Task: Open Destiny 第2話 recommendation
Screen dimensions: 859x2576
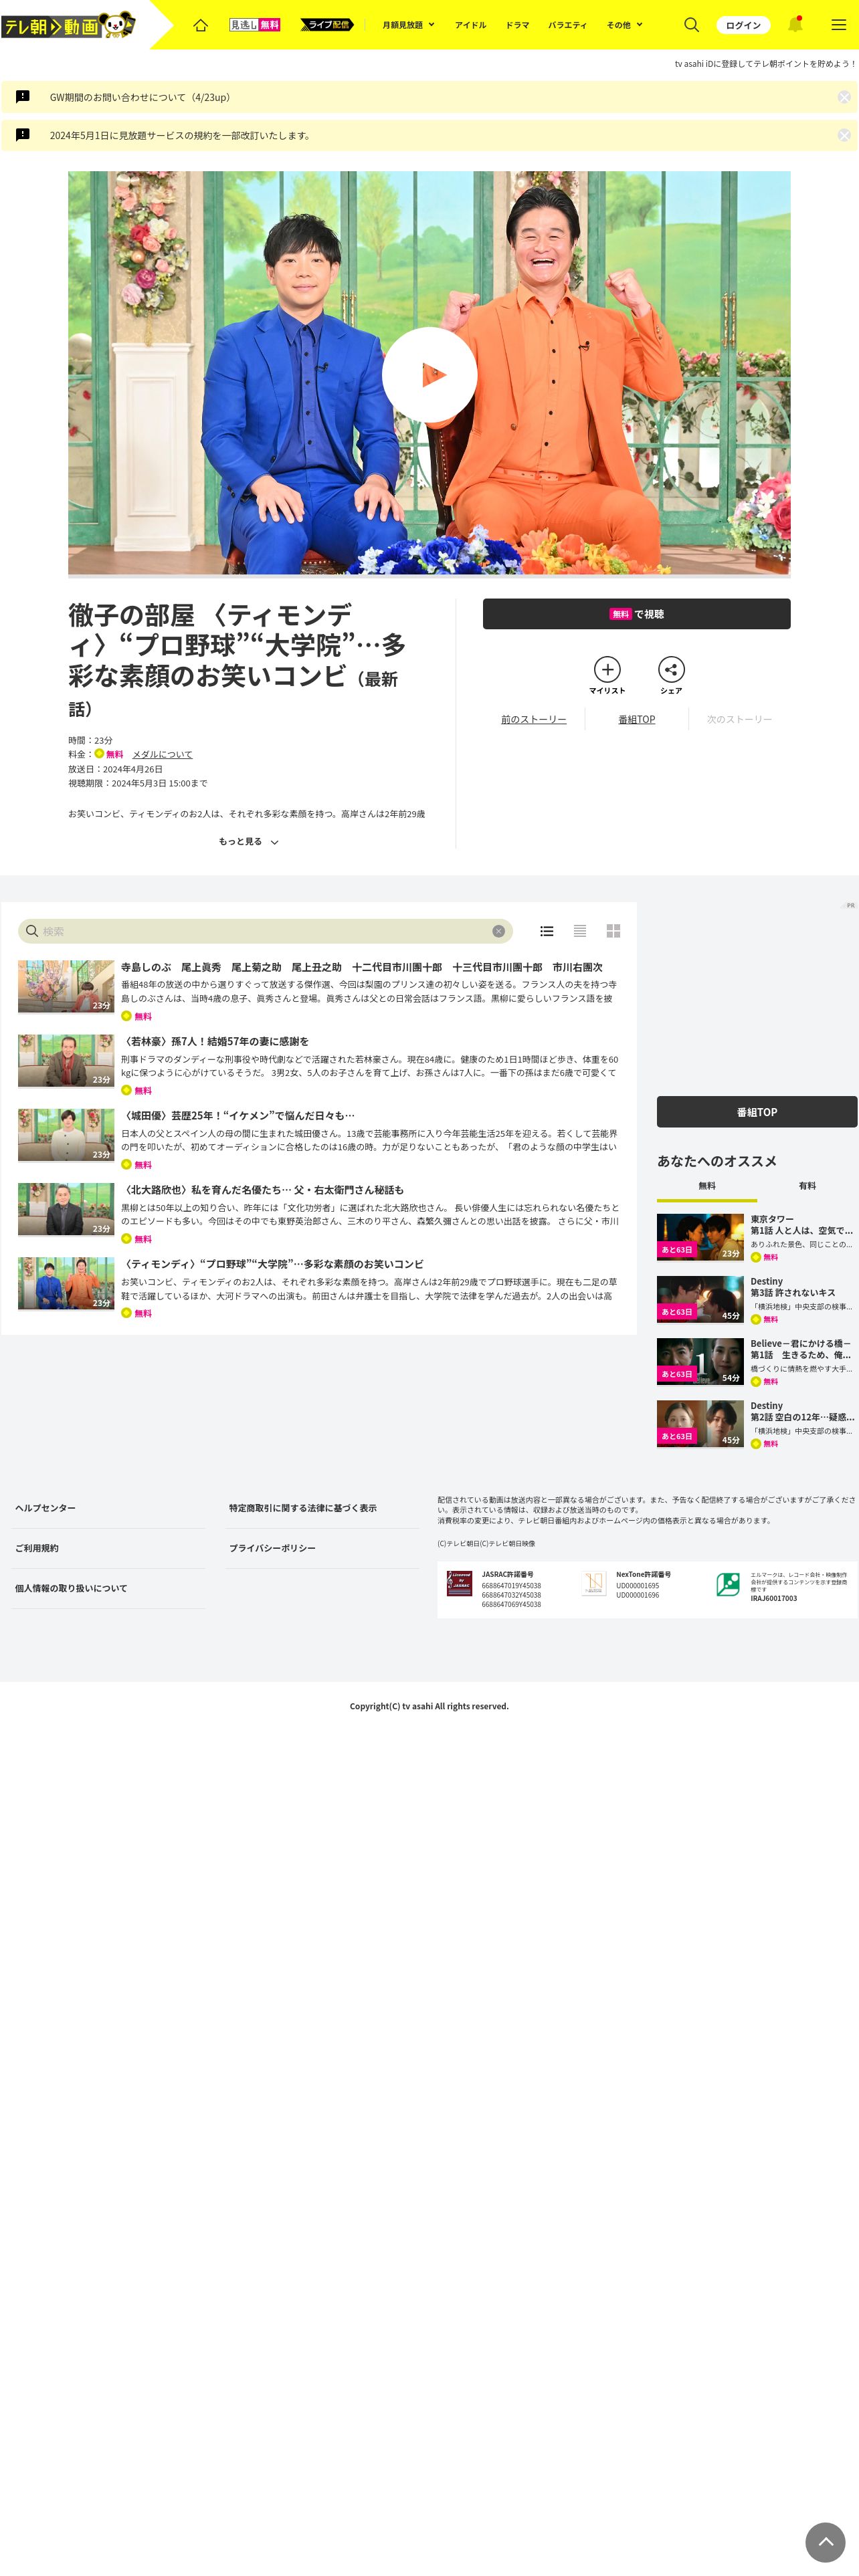Action: click(x=756, y=1424)
